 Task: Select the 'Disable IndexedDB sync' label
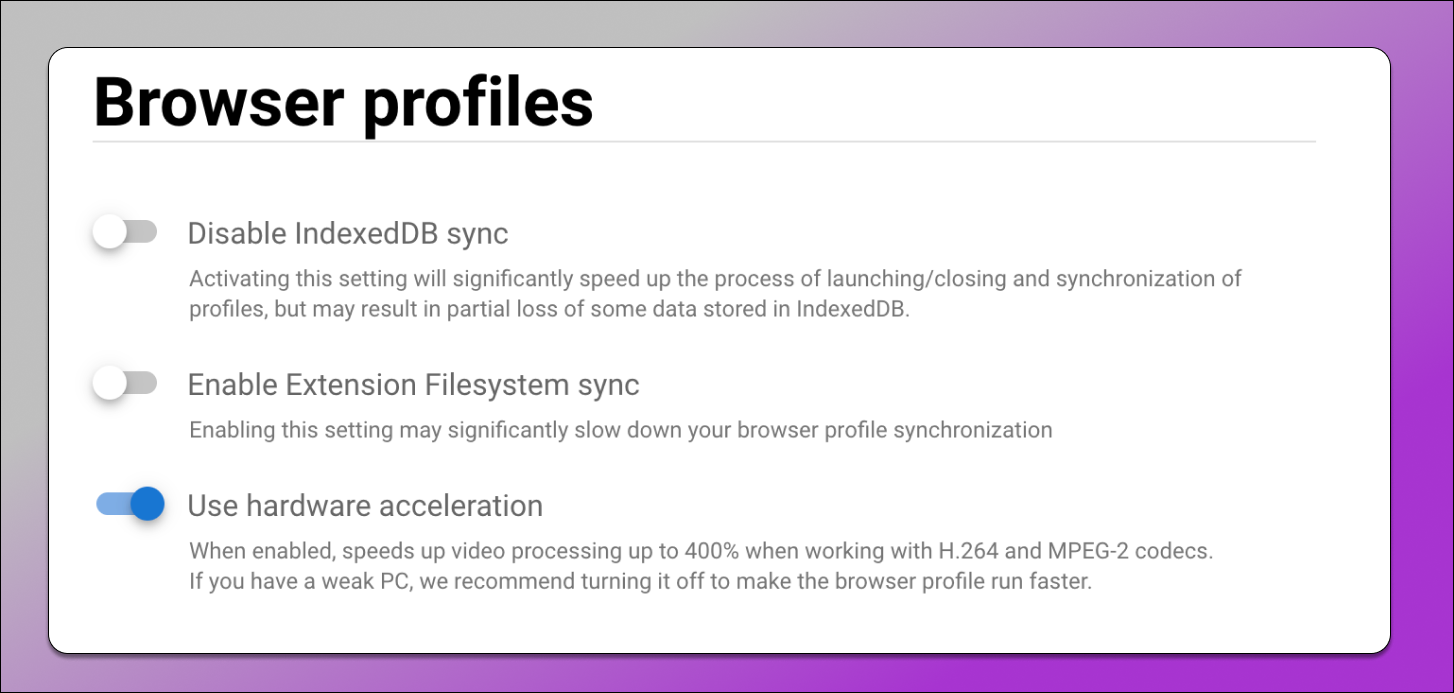click(348, 234)
